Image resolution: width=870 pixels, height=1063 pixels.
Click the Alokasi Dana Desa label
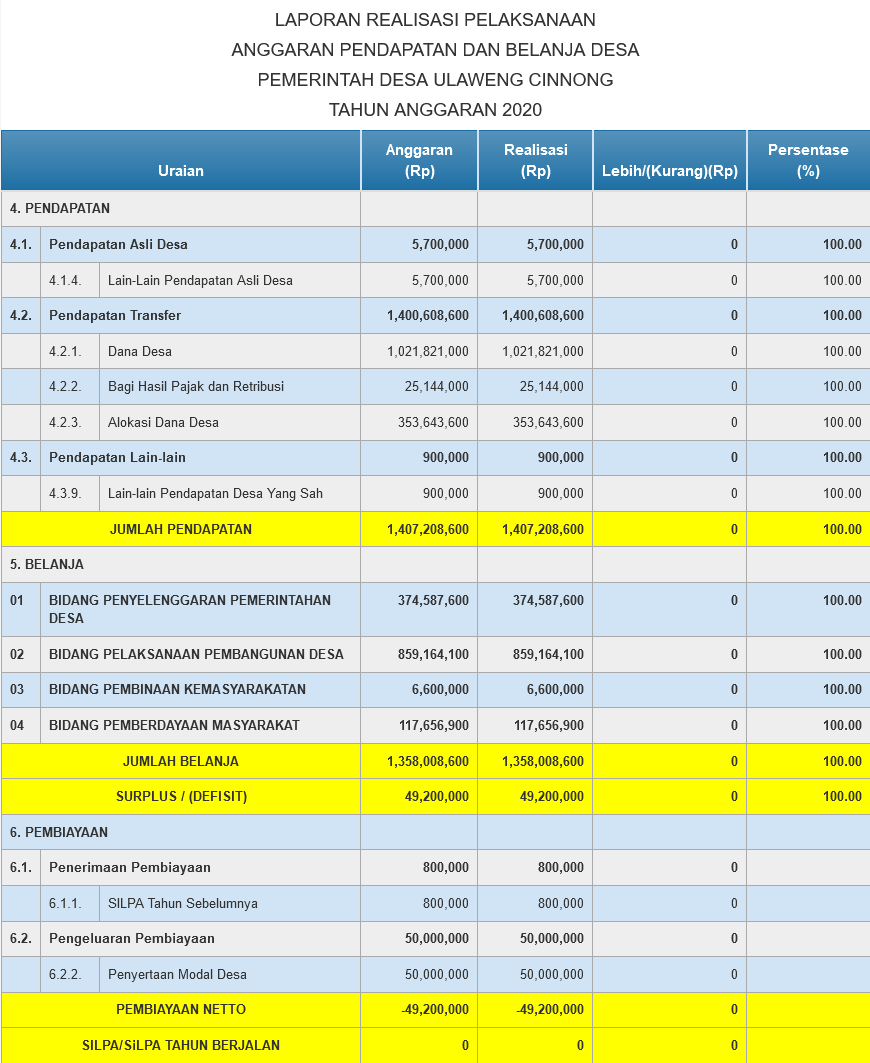[x=163, y=422]
